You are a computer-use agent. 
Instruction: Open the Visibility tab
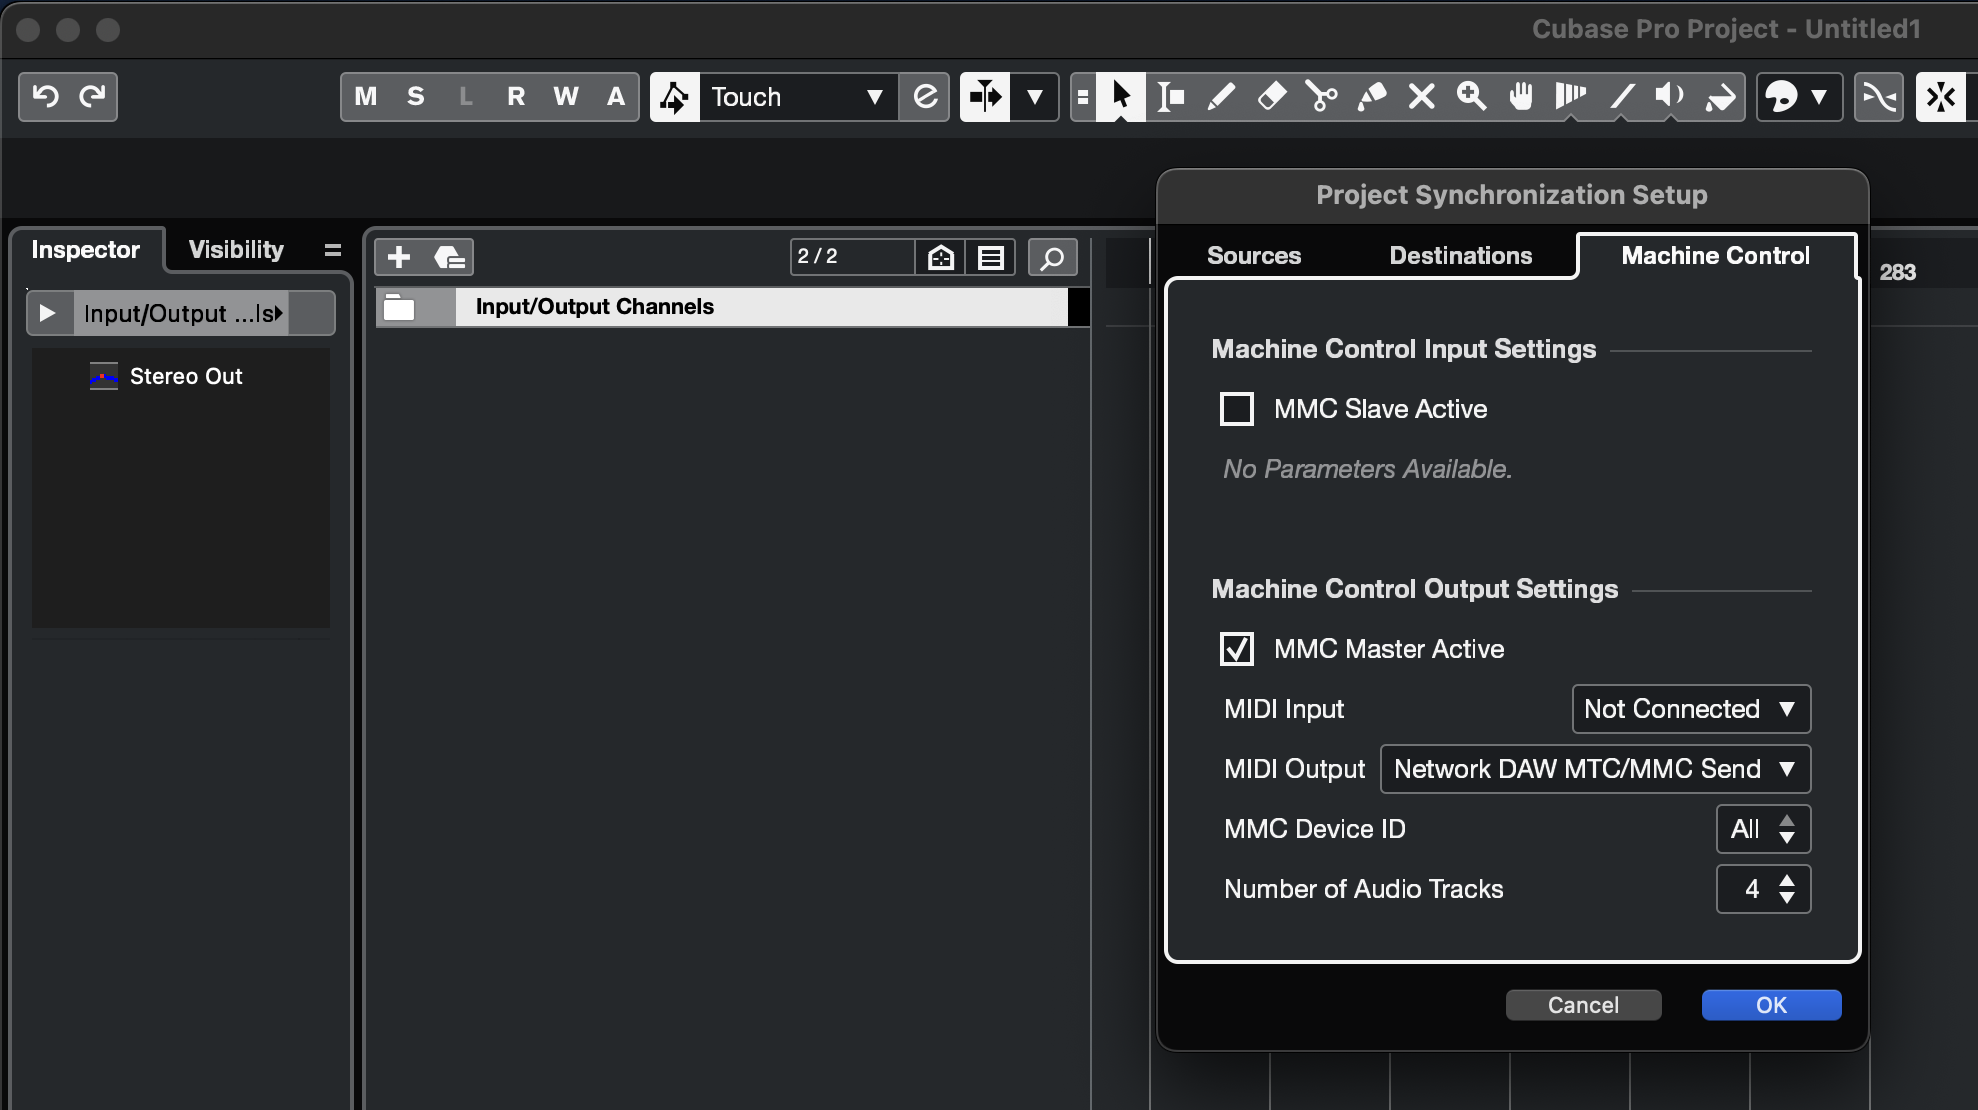pos(236,250)
